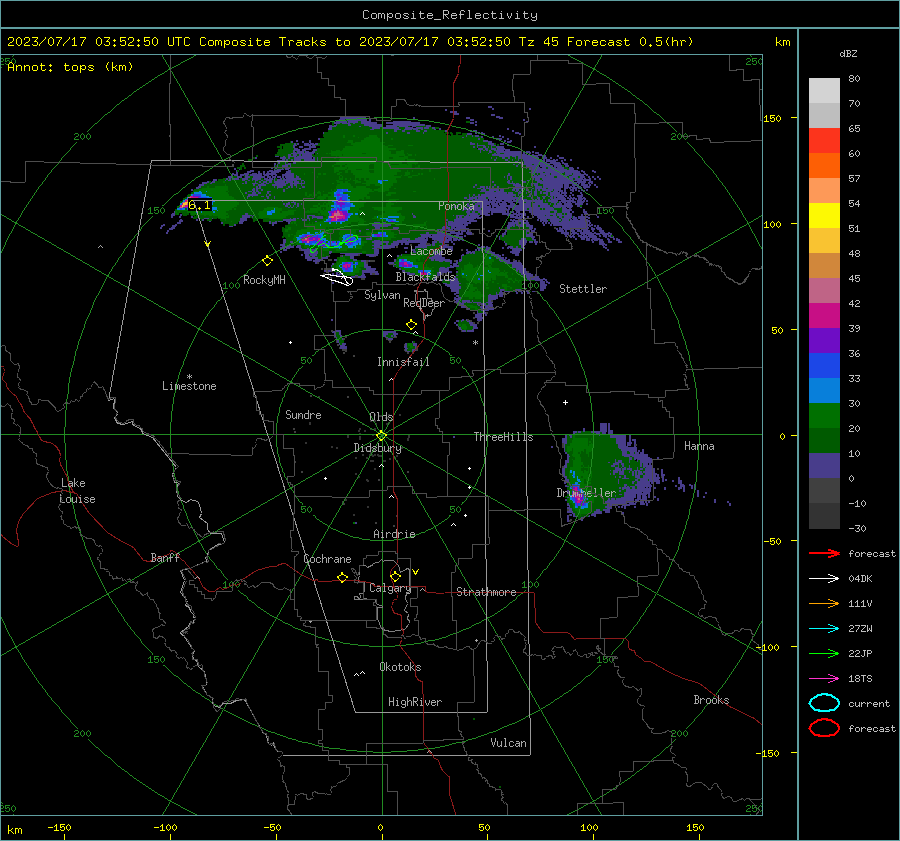Viewport: 900px width, 841px height.
Task: Click the dBZ legend heading
Action: [x=848, y=53]
